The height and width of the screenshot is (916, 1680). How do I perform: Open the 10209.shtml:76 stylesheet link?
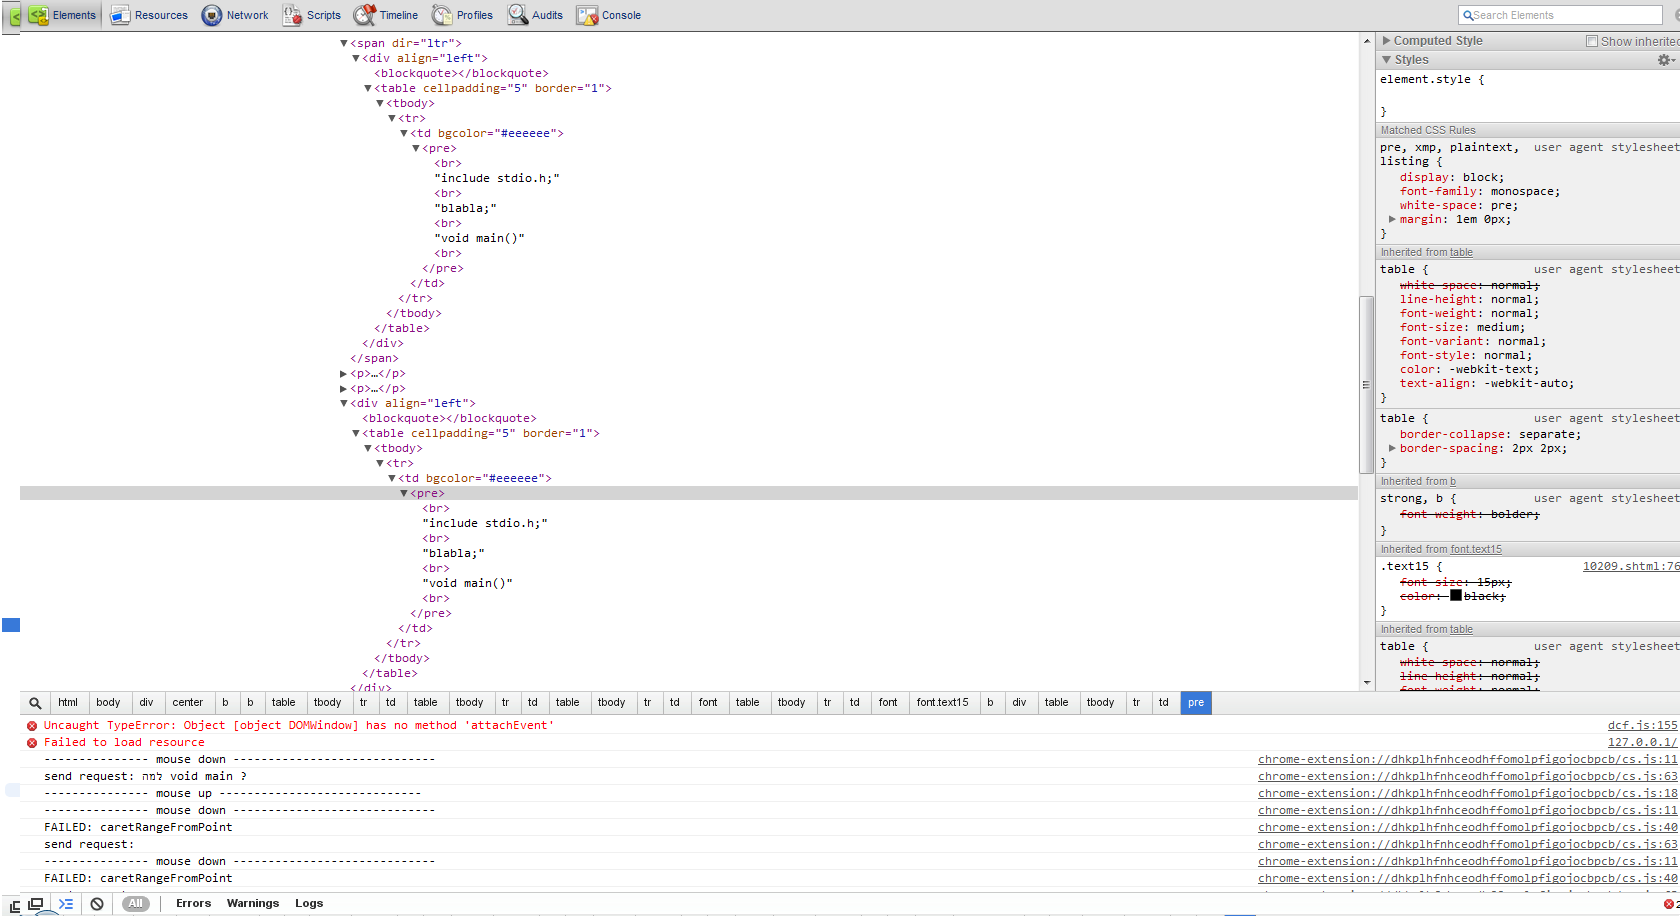pos(1630,567)
